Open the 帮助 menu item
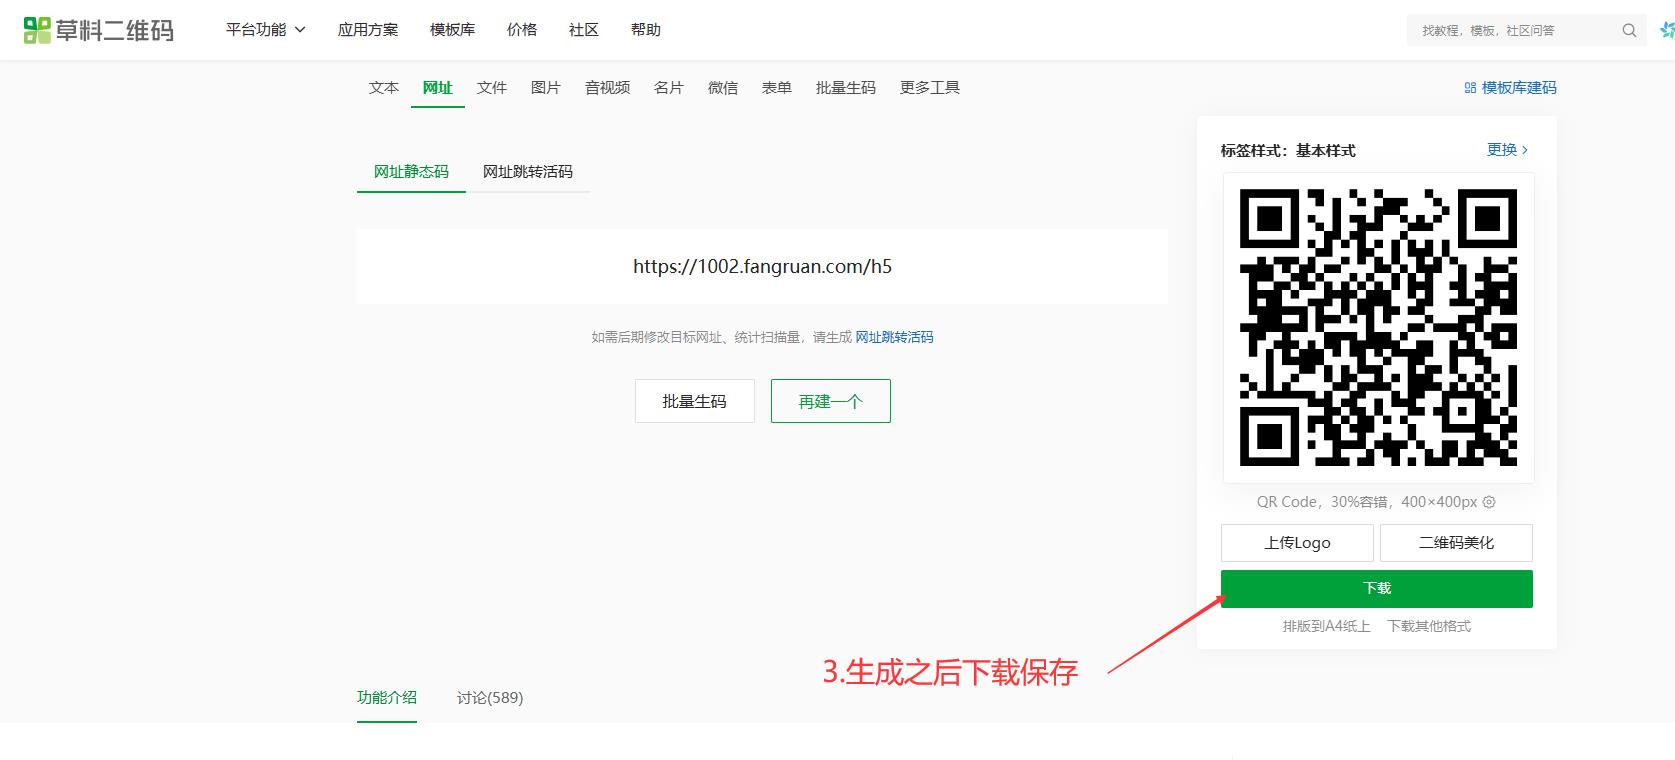Screen dimensions: 1675x760 (646, 30)
